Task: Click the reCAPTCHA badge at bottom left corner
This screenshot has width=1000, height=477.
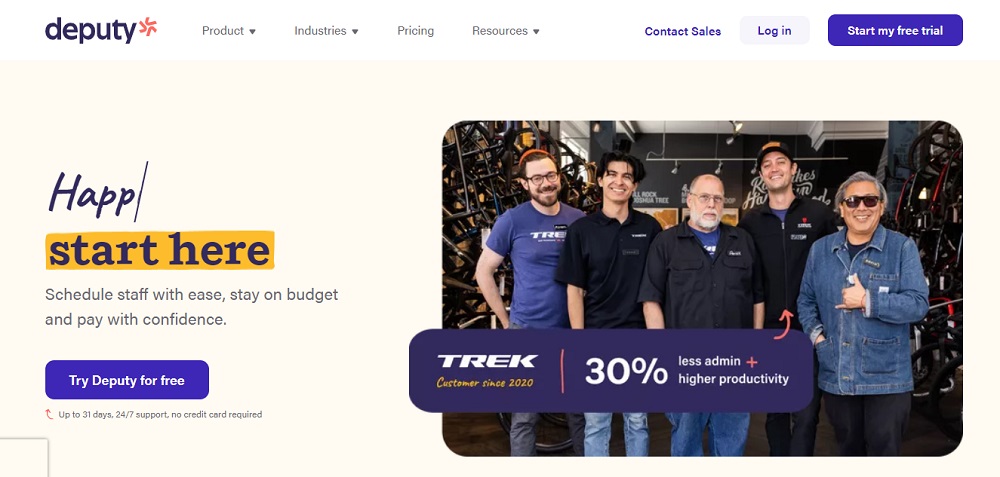Action: [x=24, y=458]
